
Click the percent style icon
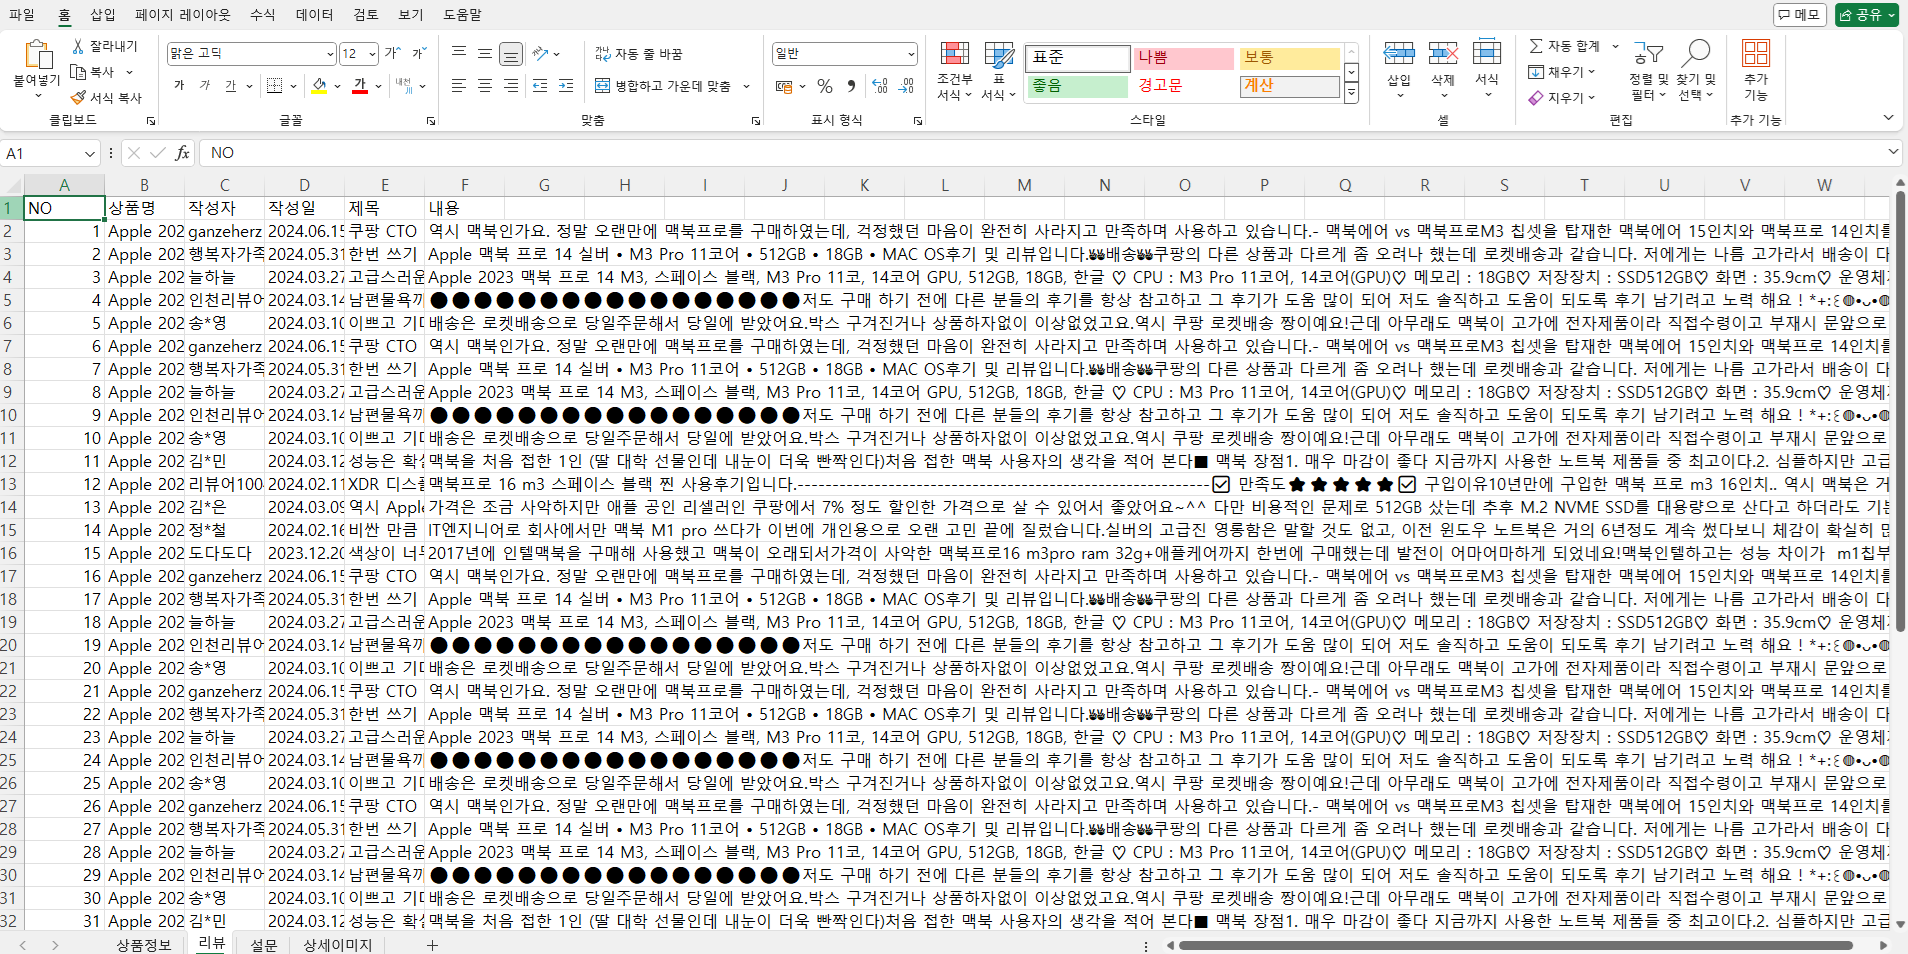(825, 87)
